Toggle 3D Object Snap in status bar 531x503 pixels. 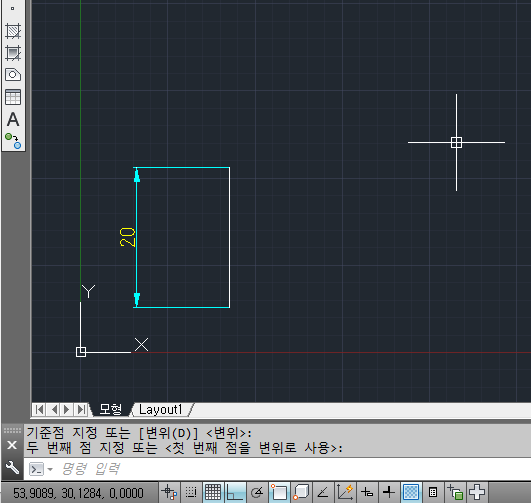(301, 492)
